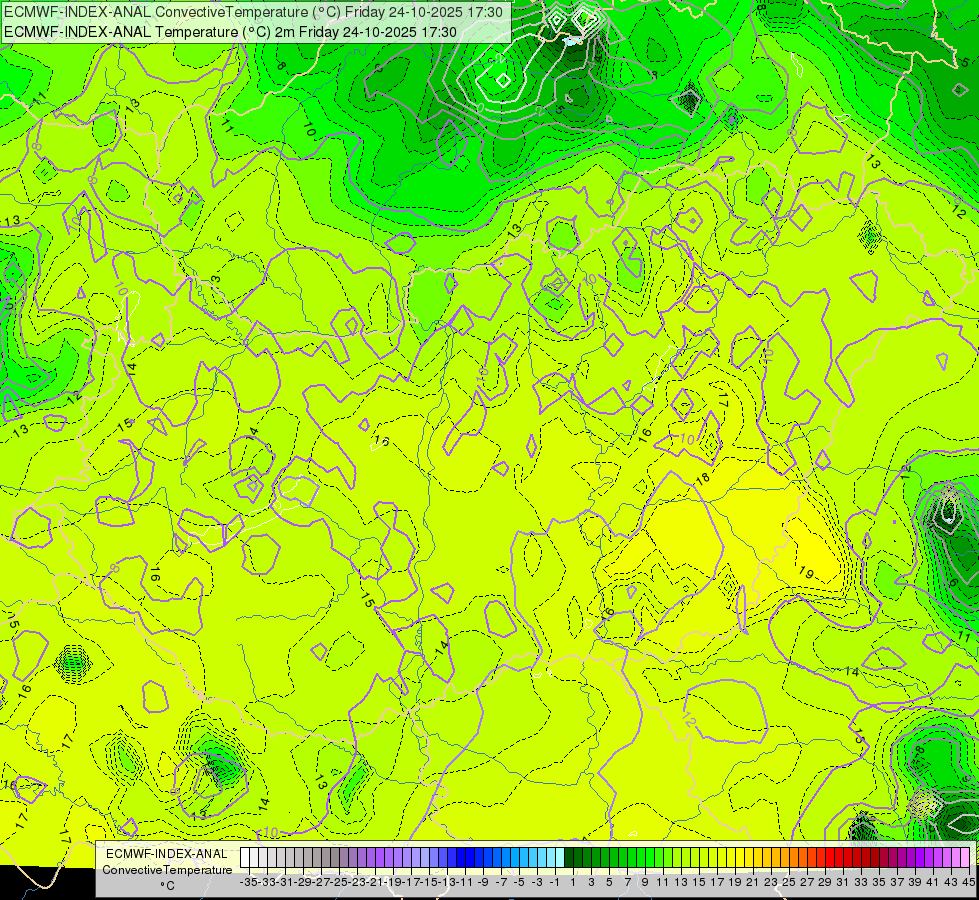979x900 pixels.
Task: Click the ConvectiveTemperature title line at top
Action: pos(253,12)
